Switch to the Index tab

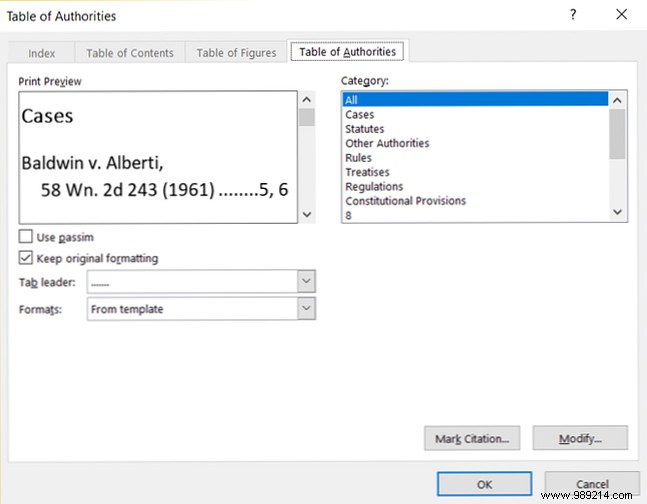pos(42,53)
